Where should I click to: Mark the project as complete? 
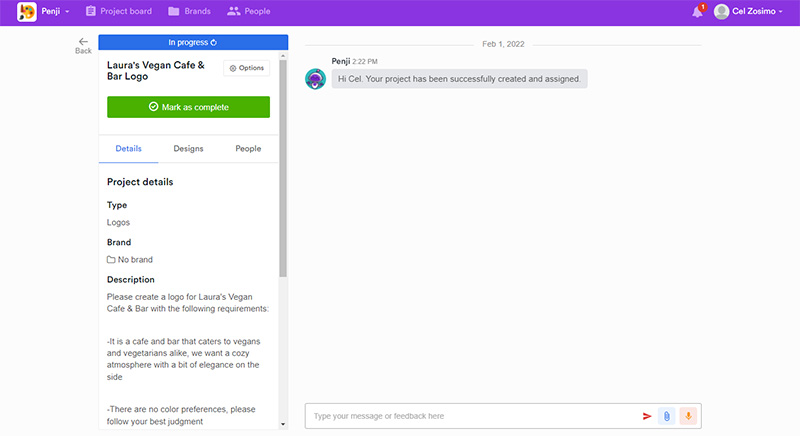[x=188, y=107]
